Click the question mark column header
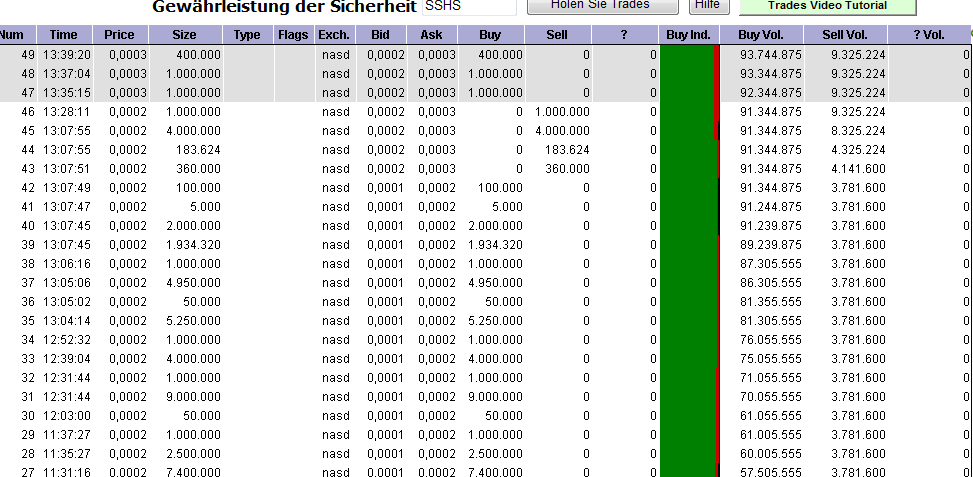Image resolution: width=973 pixels, height=477 pixels. pos(624,35)
